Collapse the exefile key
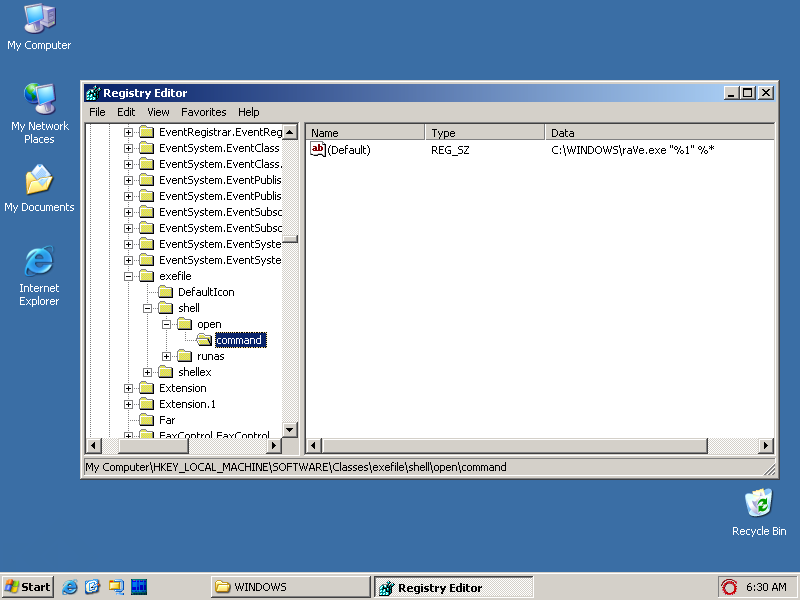Viewport: 800px width, 600px height. coord(128,276)
